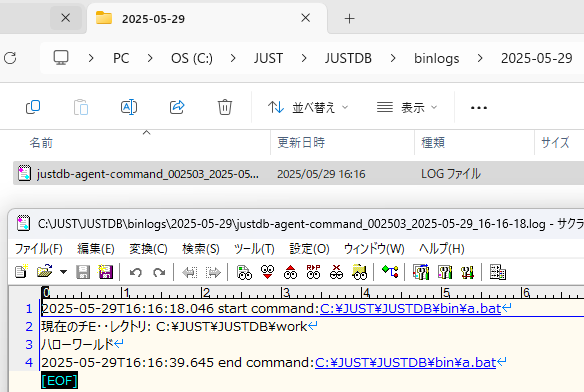Open the 設定(O) menu

(x=309, y=249)
